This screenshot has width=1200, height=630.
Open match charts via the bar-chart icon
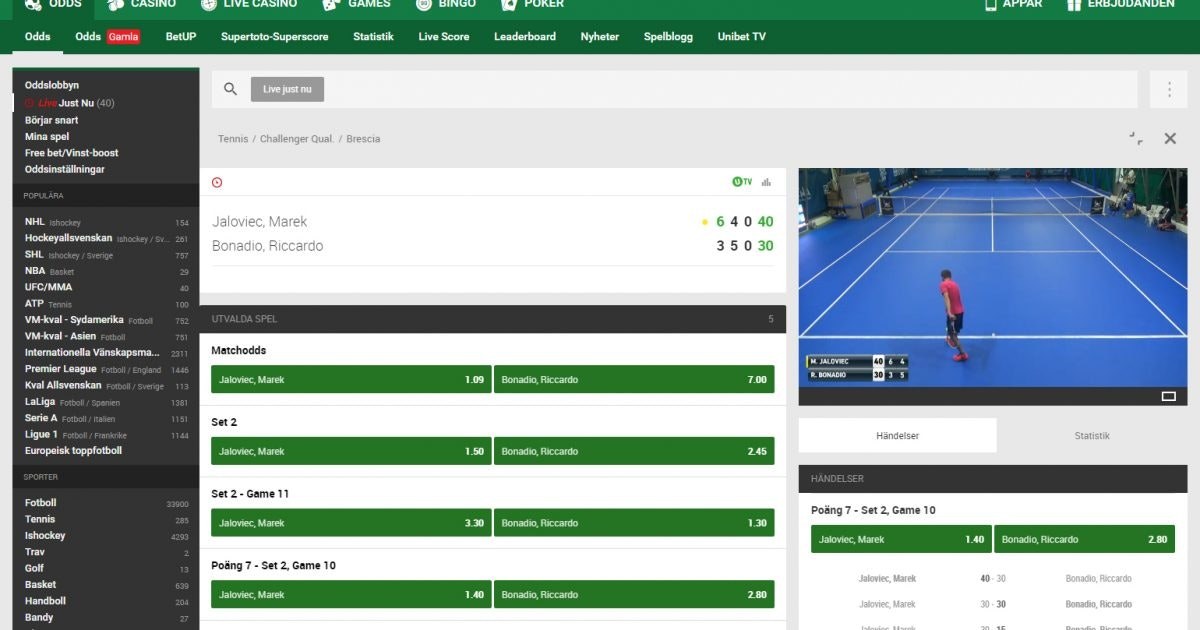(x=765, y=181)
